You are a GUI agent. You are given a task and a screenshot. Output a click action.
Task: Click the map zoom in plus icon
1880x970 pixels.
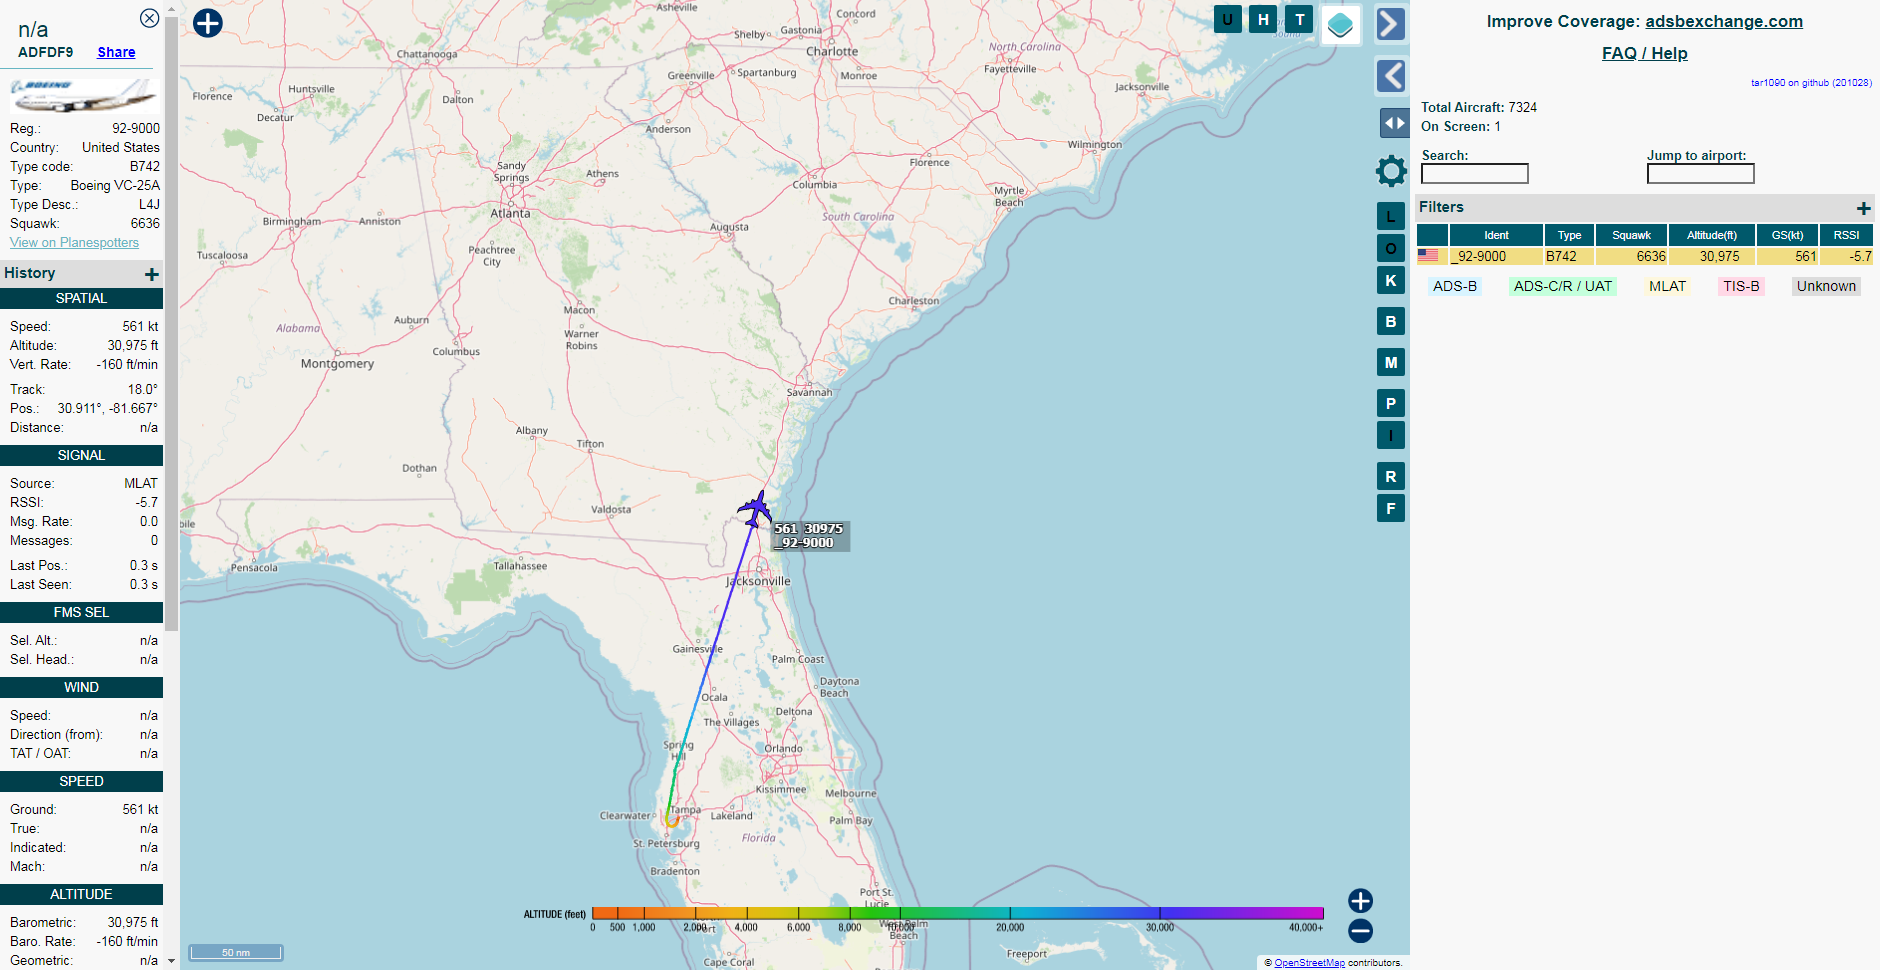1360,901
